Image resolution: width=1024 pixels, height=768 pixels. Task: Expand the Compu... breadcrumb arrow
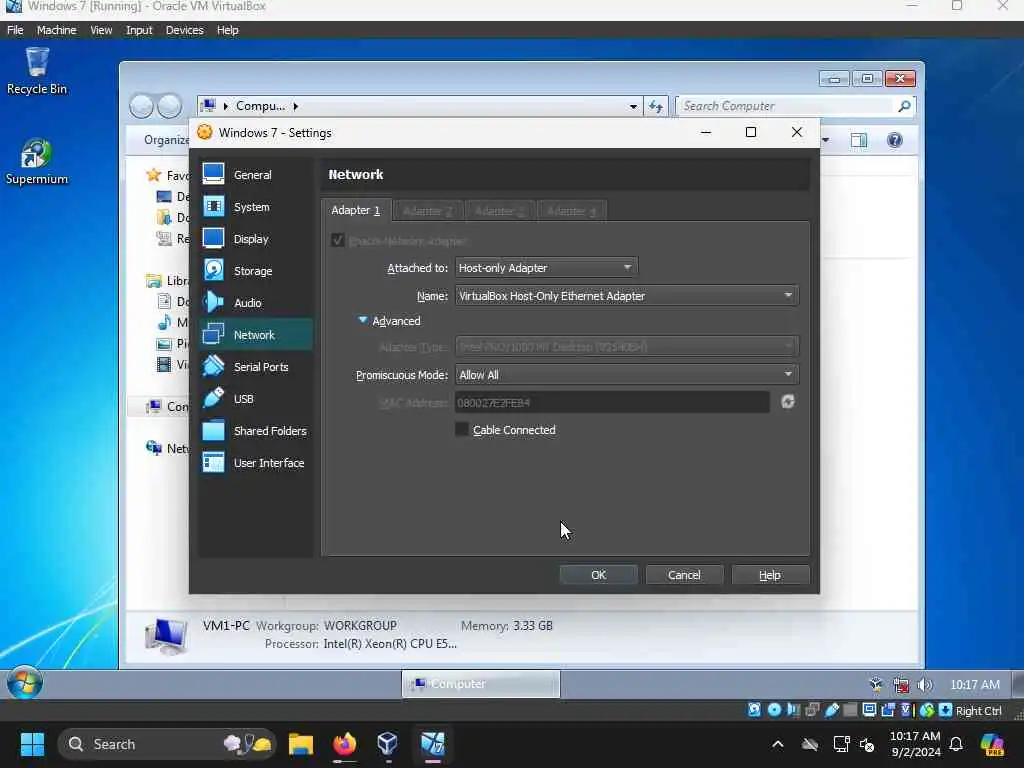tap(295, 106)
